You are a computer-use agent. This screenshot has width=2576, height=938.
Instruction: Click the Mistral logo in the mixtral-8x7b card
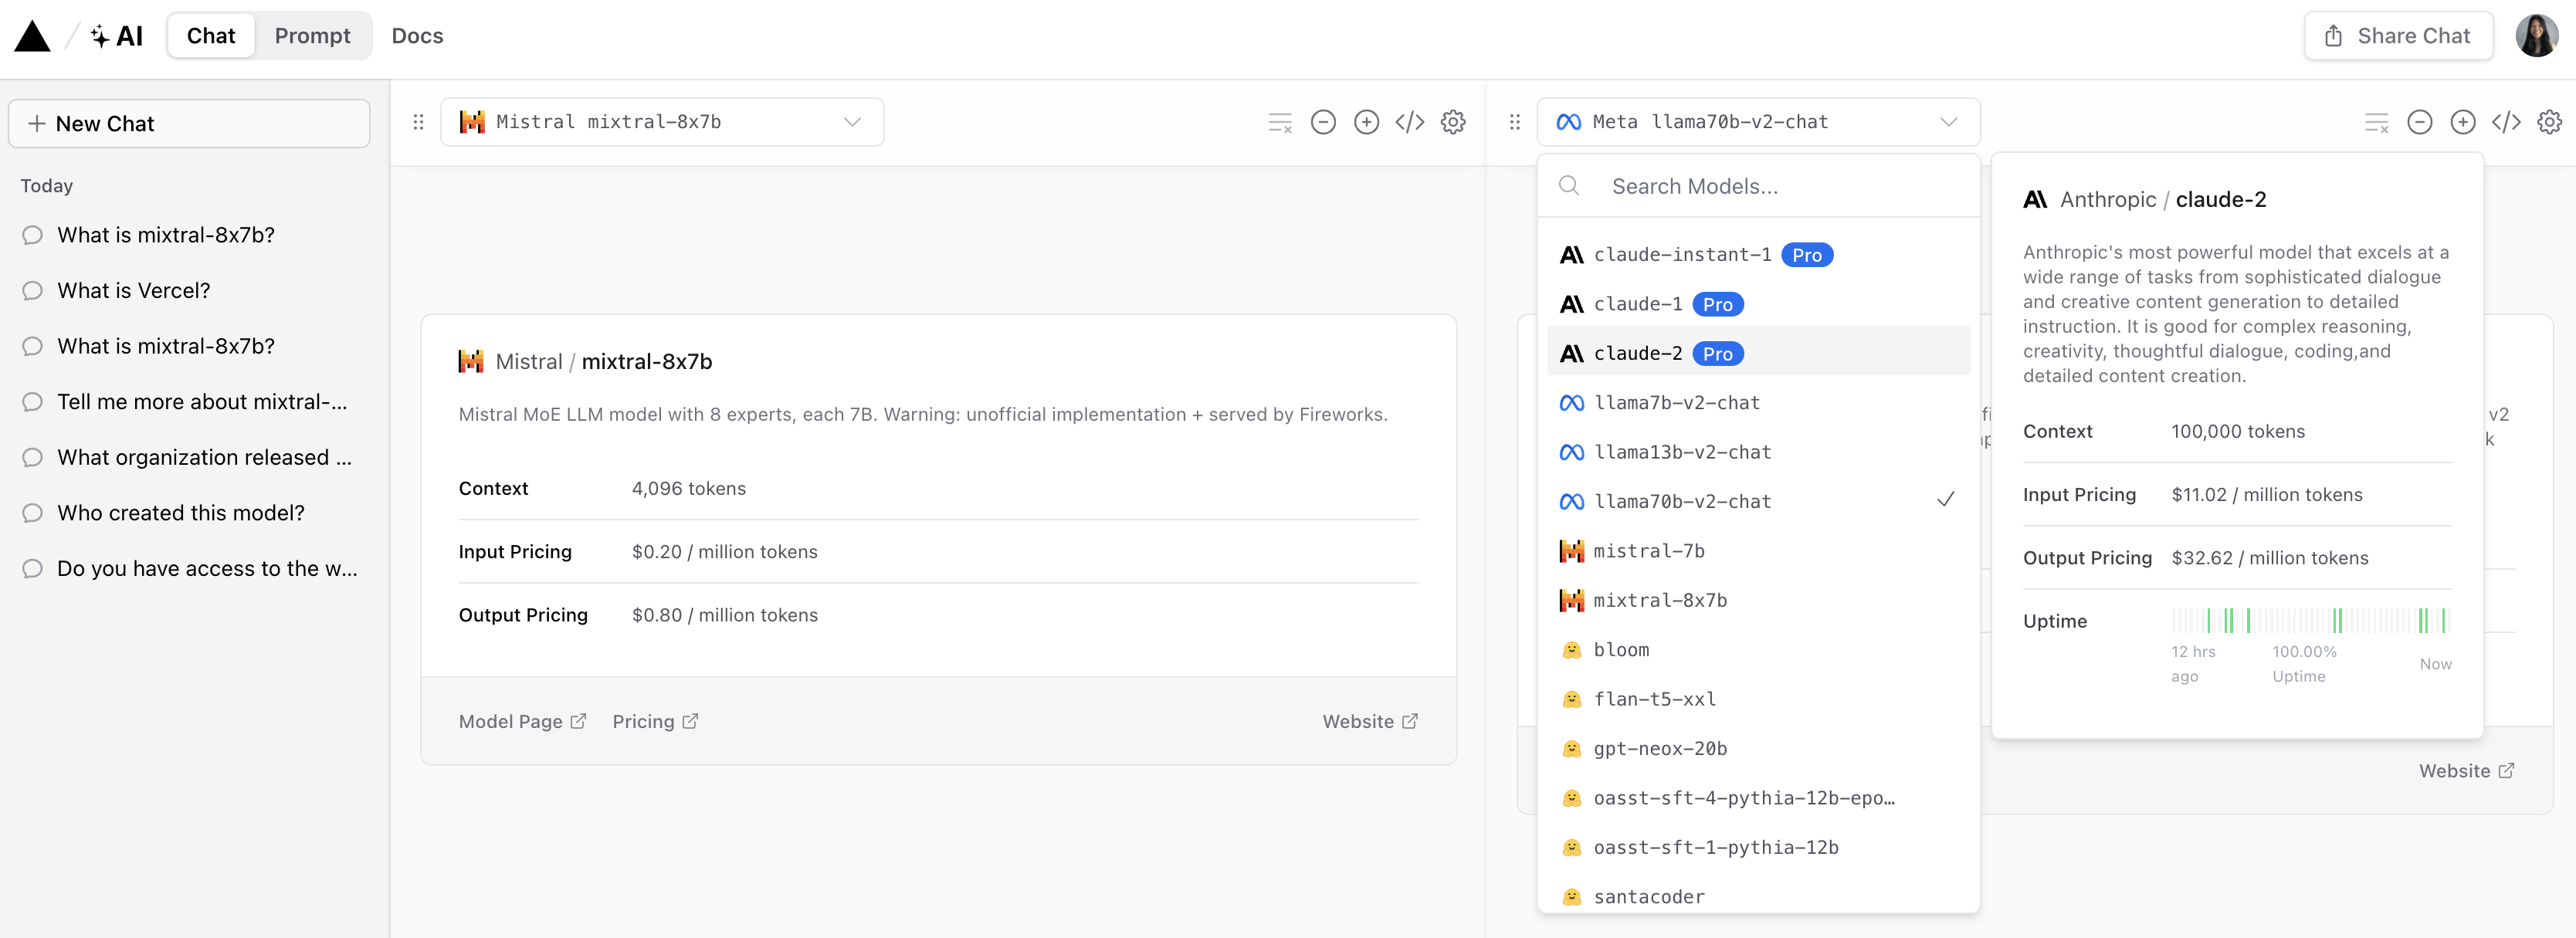tap(471, 362)
